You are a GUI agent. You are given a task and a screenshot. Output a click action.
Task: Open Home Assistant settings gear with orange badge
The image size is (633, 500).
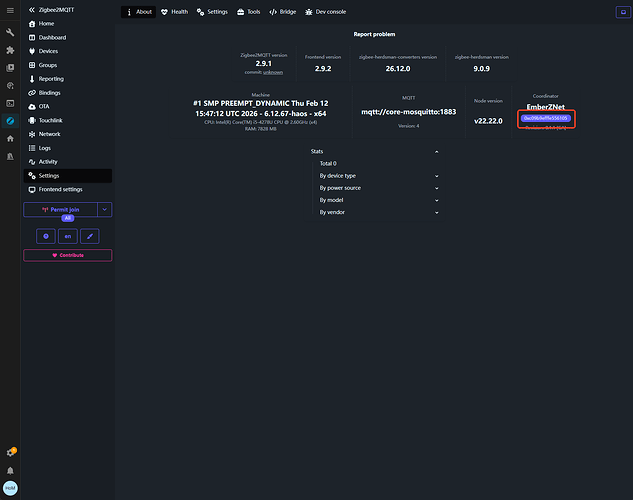tap(10, 452)
